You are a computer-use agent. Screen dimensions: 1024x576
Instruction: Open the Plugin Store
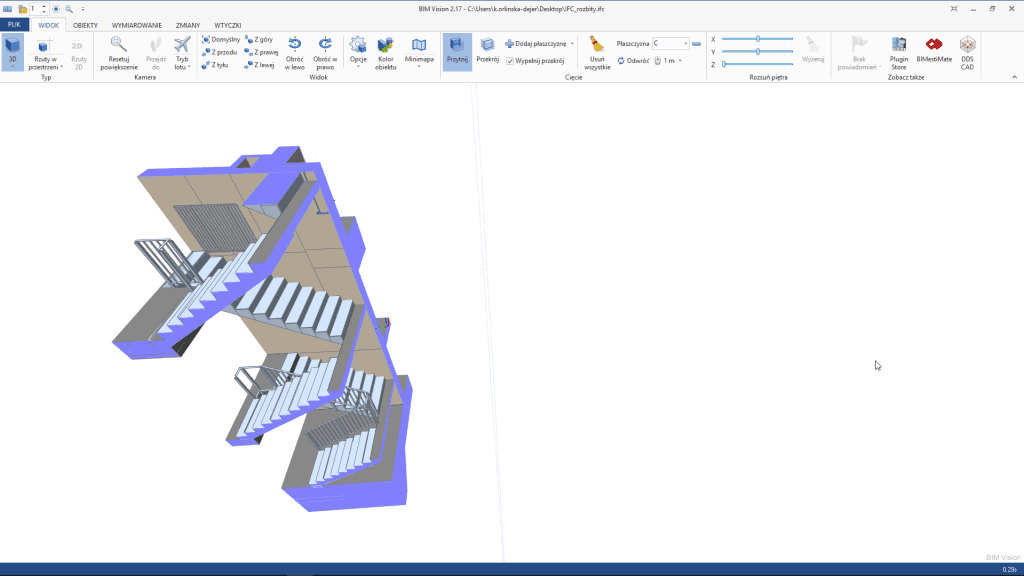(899, 45)
